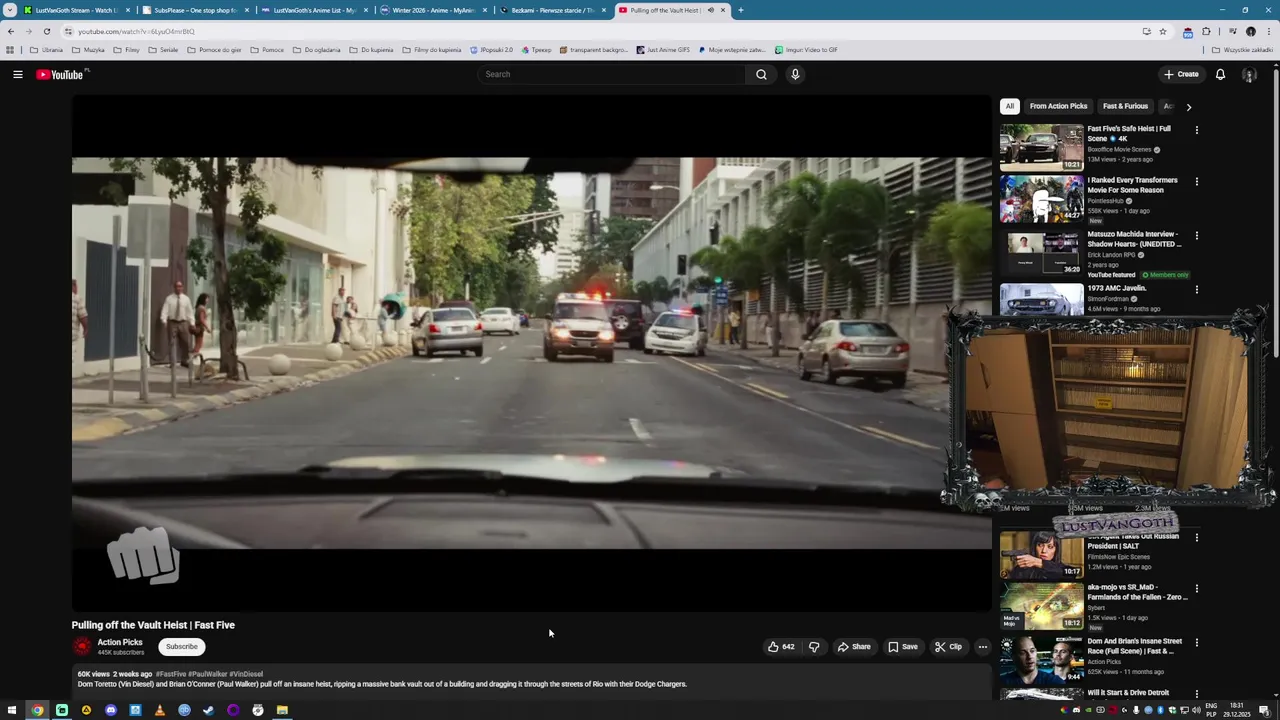
Task: Click the Chrome address bar URL
Action: coord(137,31)
